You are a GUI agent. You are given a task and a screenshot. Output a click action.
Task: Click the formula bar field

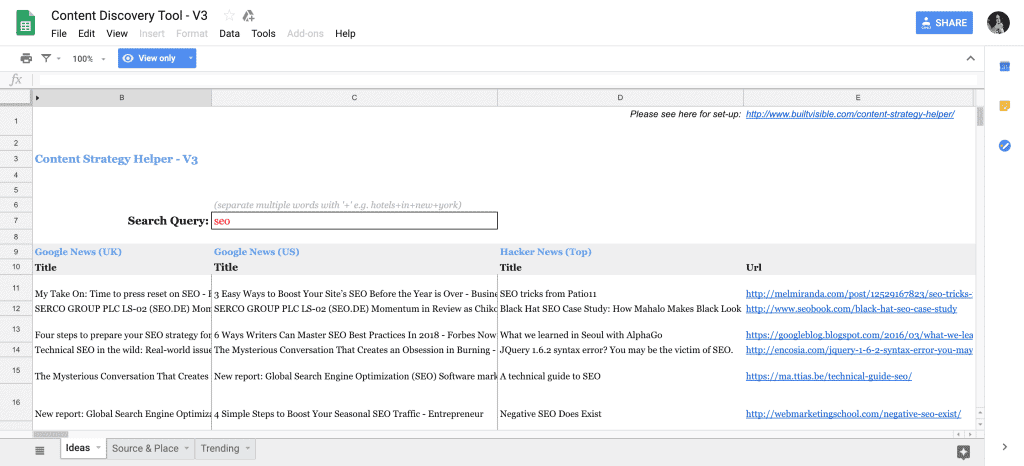[x=508, y=80]
